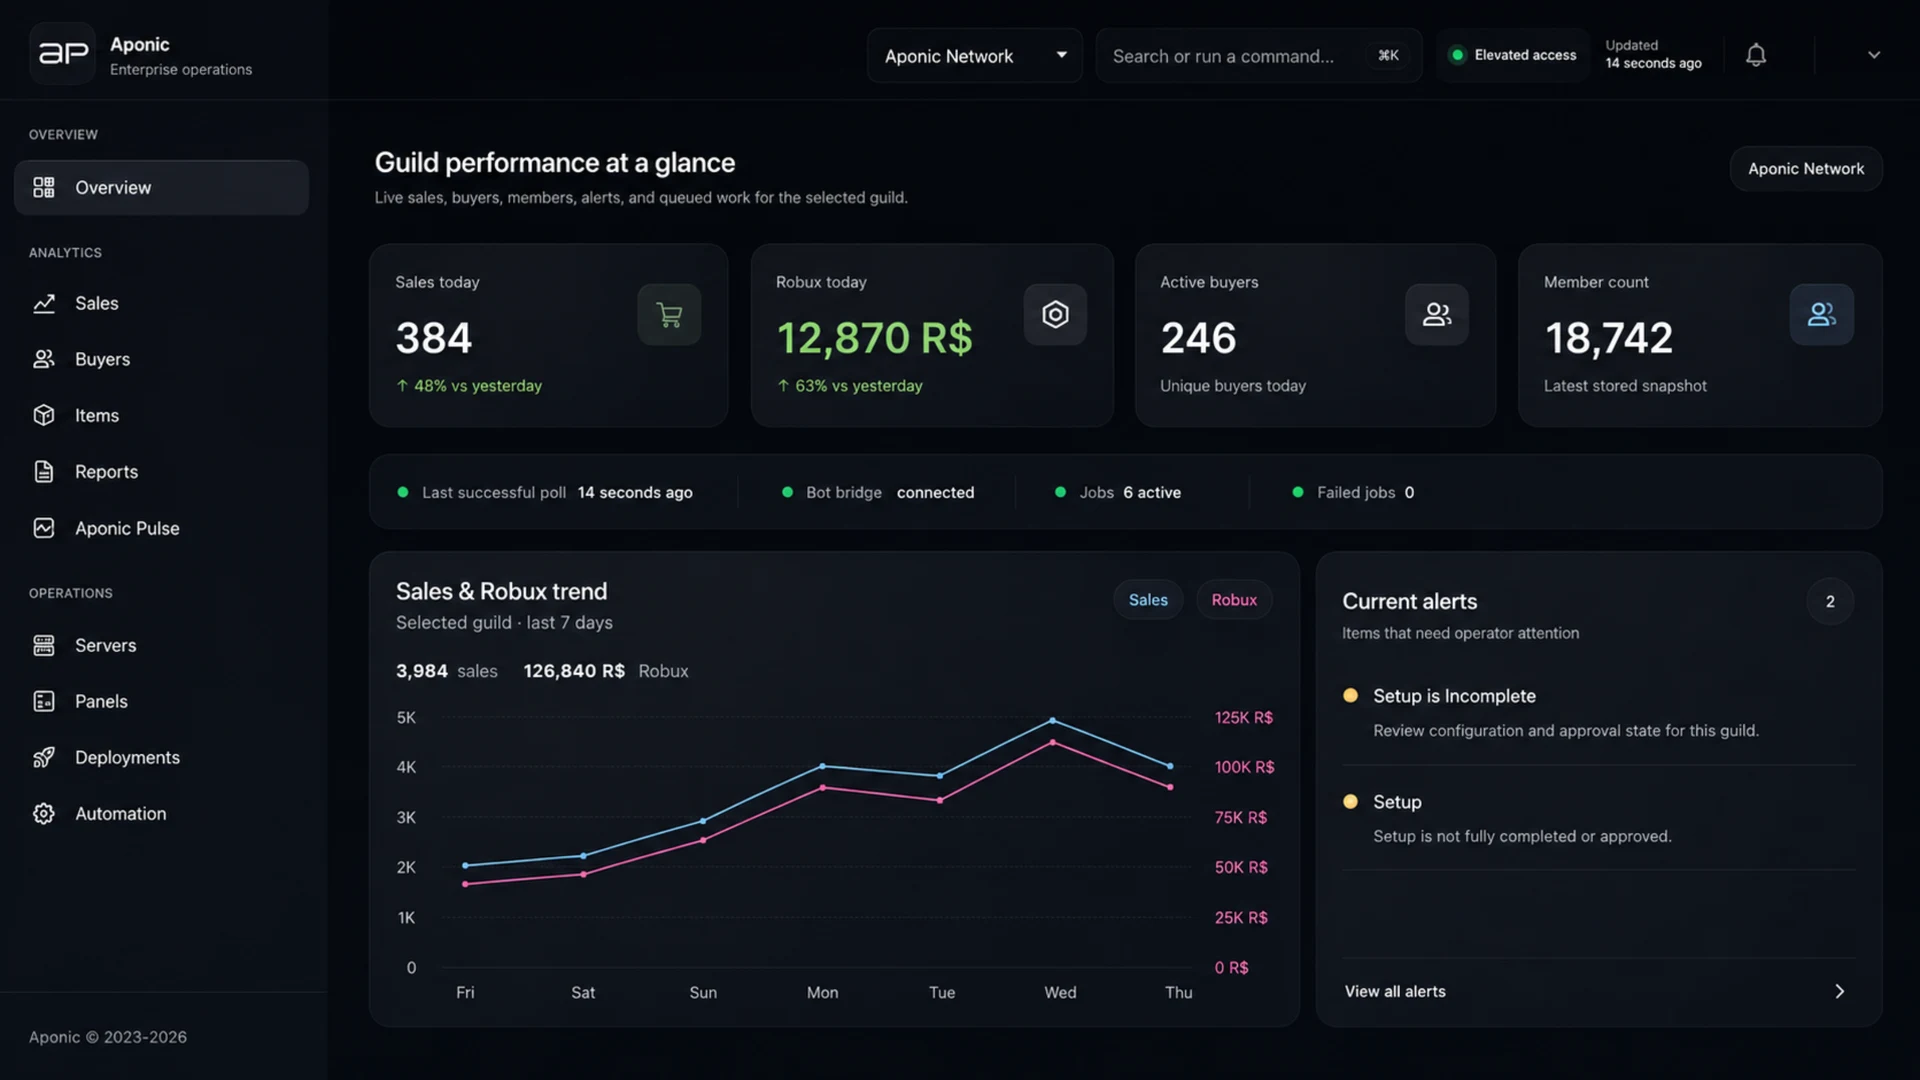Click the green status dot beside Last successful poll

click(x=403, y=492)
